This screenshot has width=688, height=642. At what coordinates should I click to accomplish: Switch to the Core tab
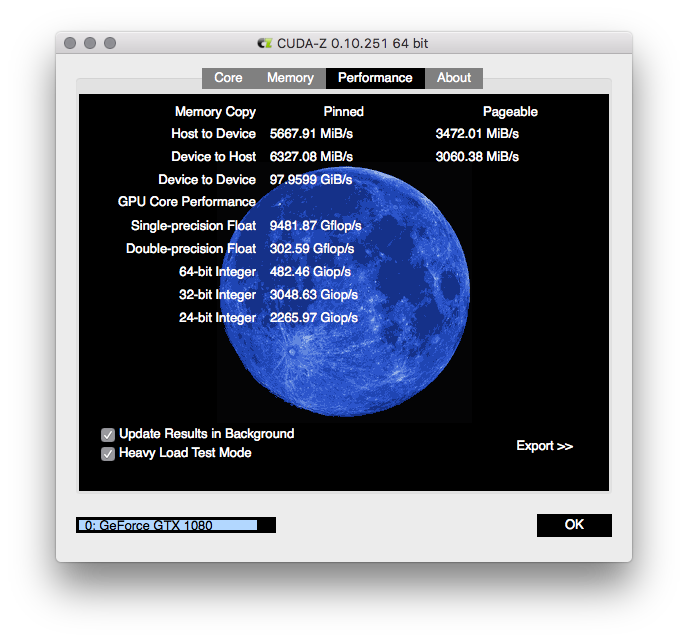228,78
